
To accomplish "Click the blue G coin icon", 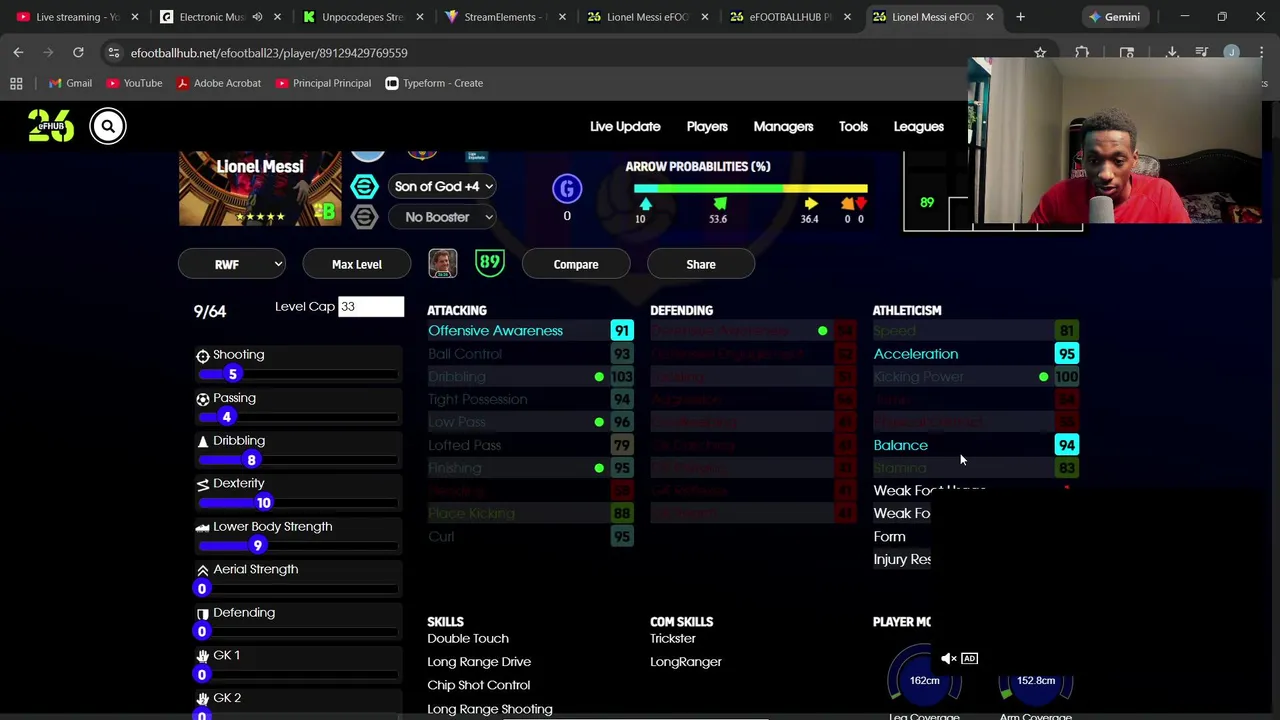I will tap(567, 189).
